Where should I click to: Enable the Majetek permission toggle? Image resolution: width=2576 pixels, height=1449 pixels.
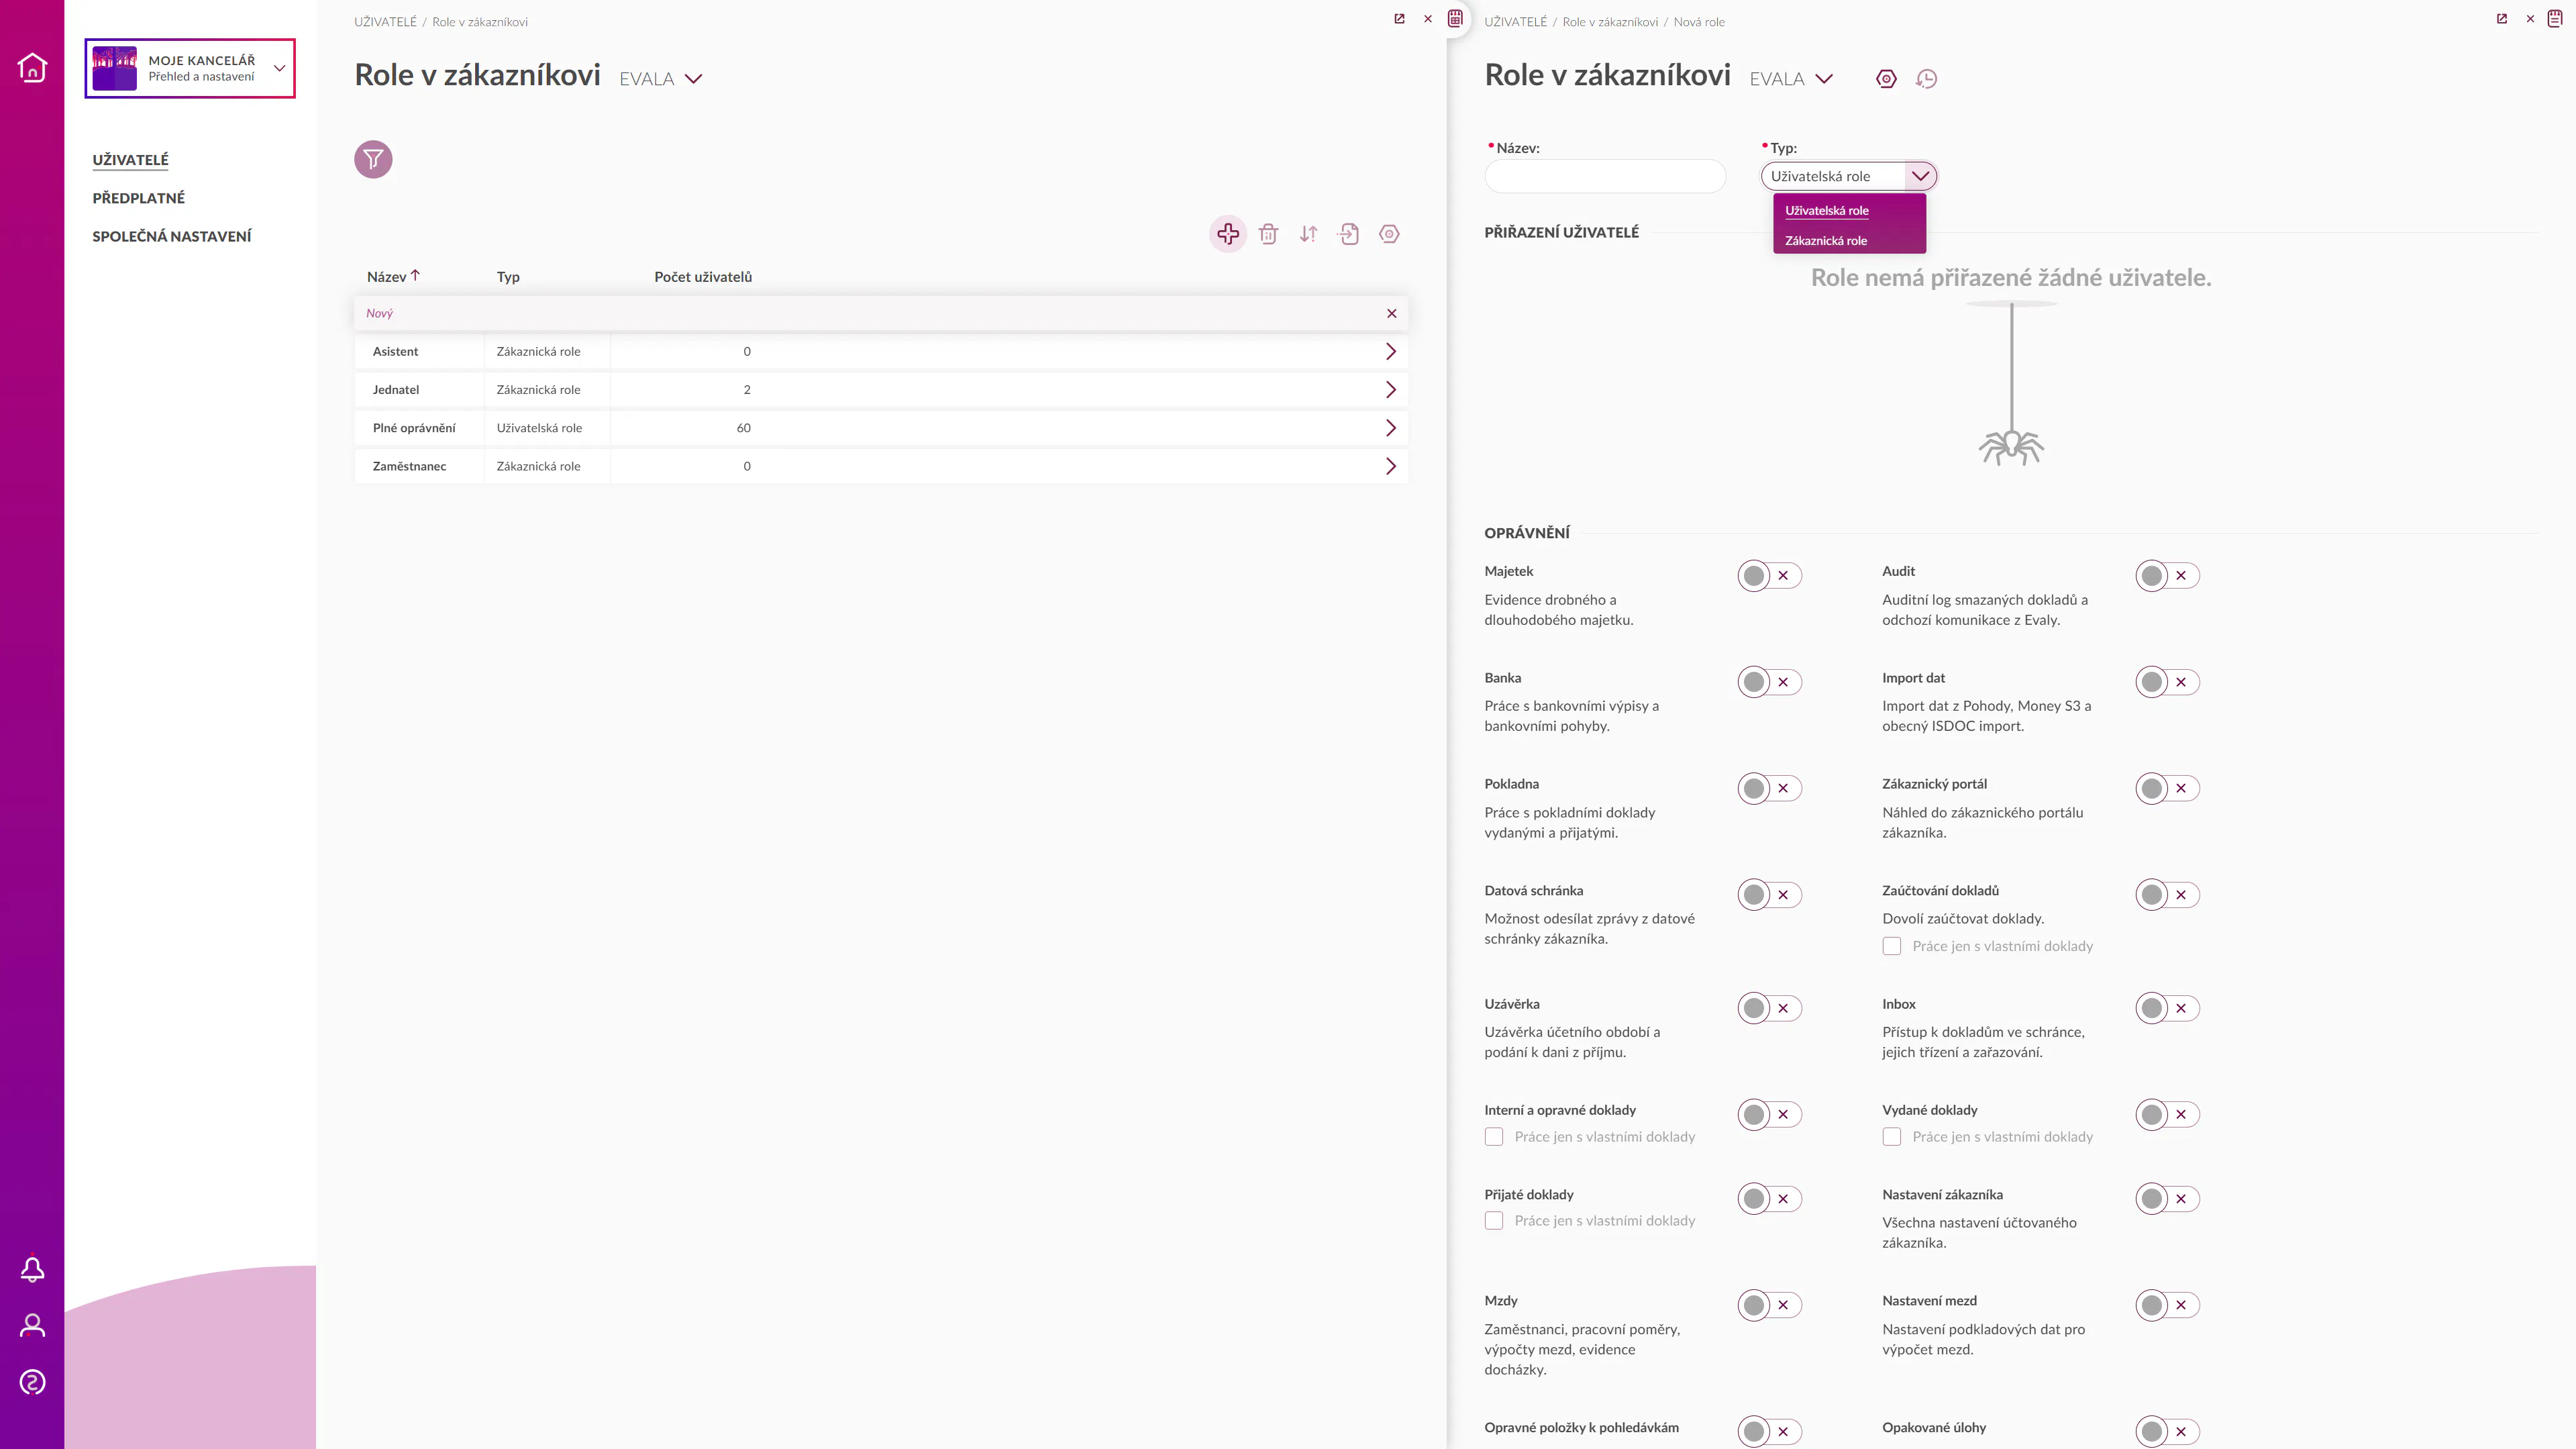[1768, 576]
